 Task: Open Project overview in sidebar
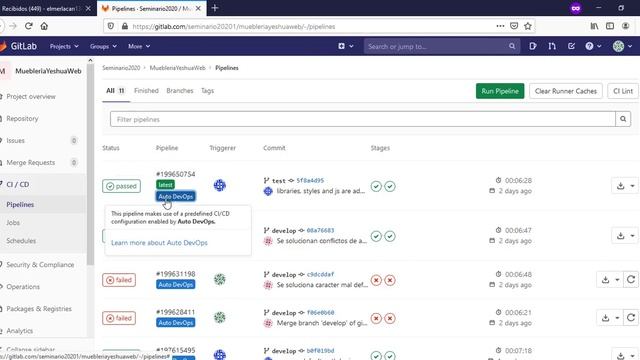[x=31, y=96]
